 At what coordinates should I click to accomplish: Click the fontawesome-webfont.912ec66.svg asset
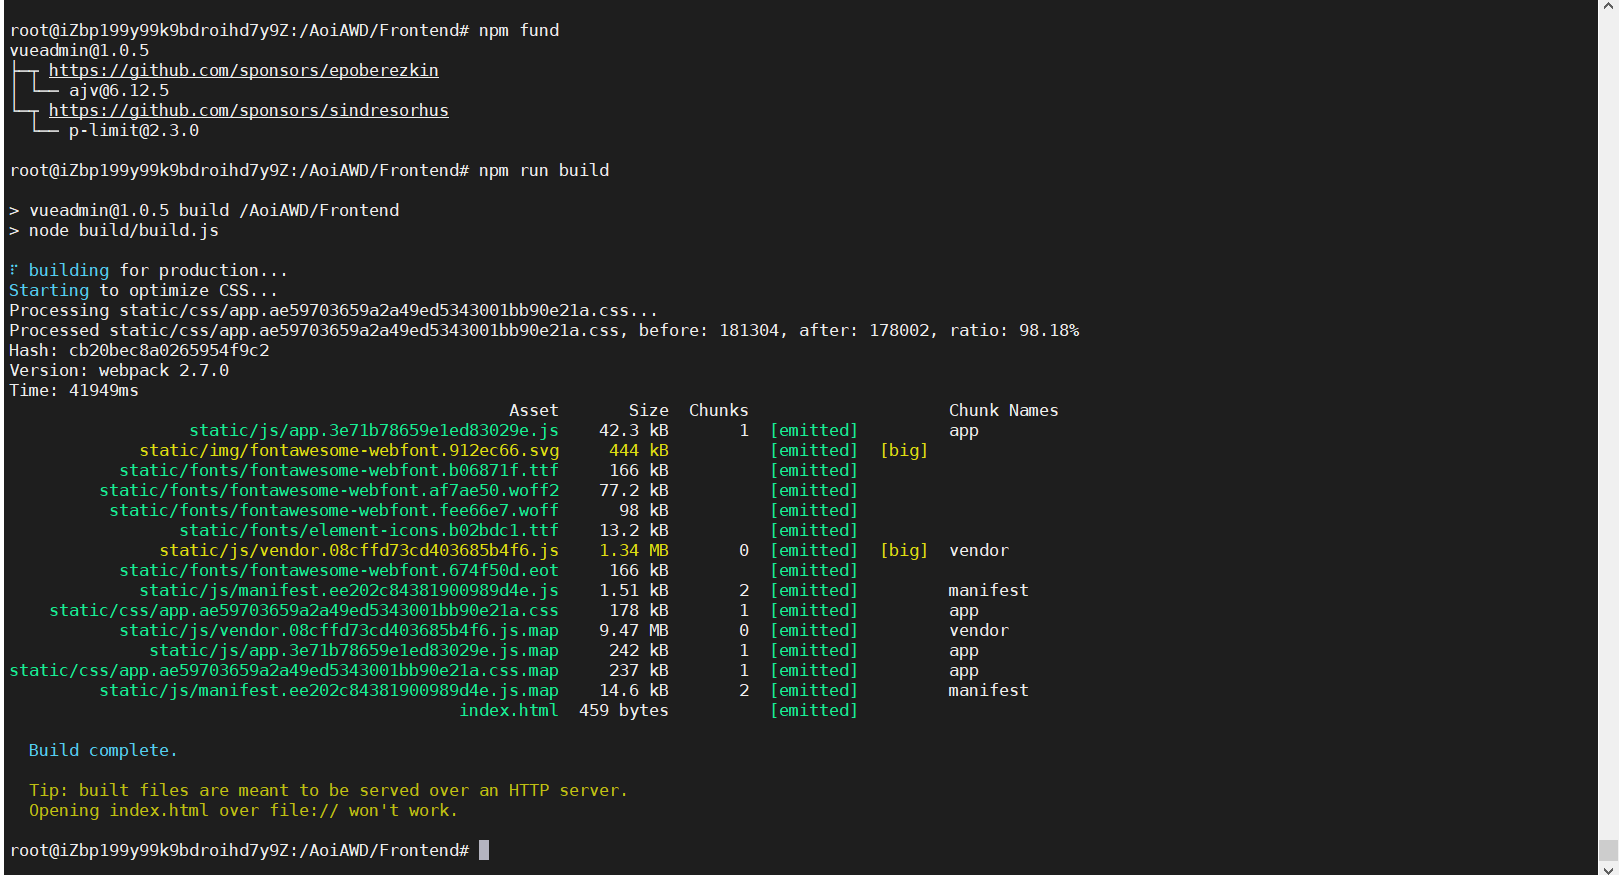pyautogui.click(x=349, y=450)
